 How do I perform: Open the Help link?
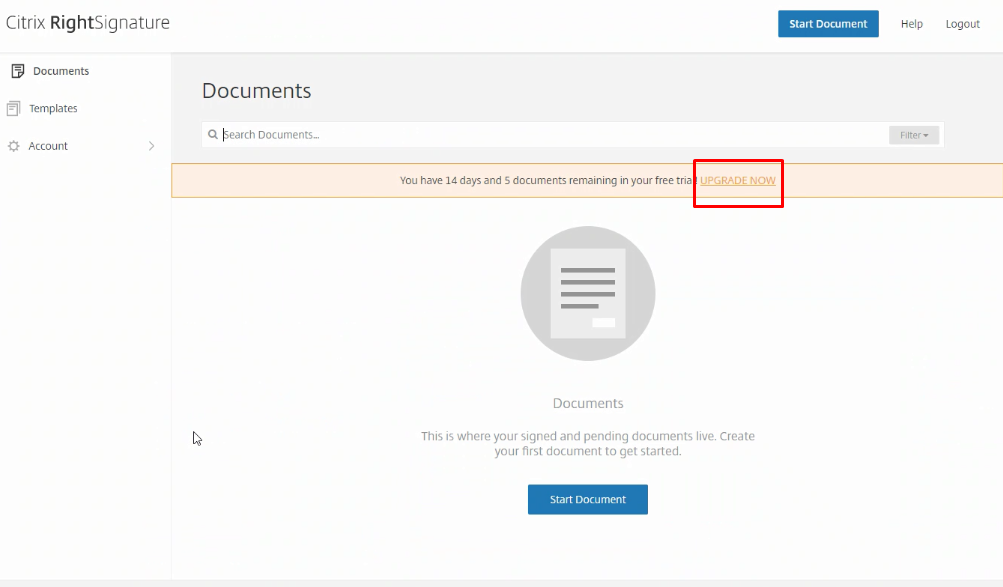pos(912,24)
